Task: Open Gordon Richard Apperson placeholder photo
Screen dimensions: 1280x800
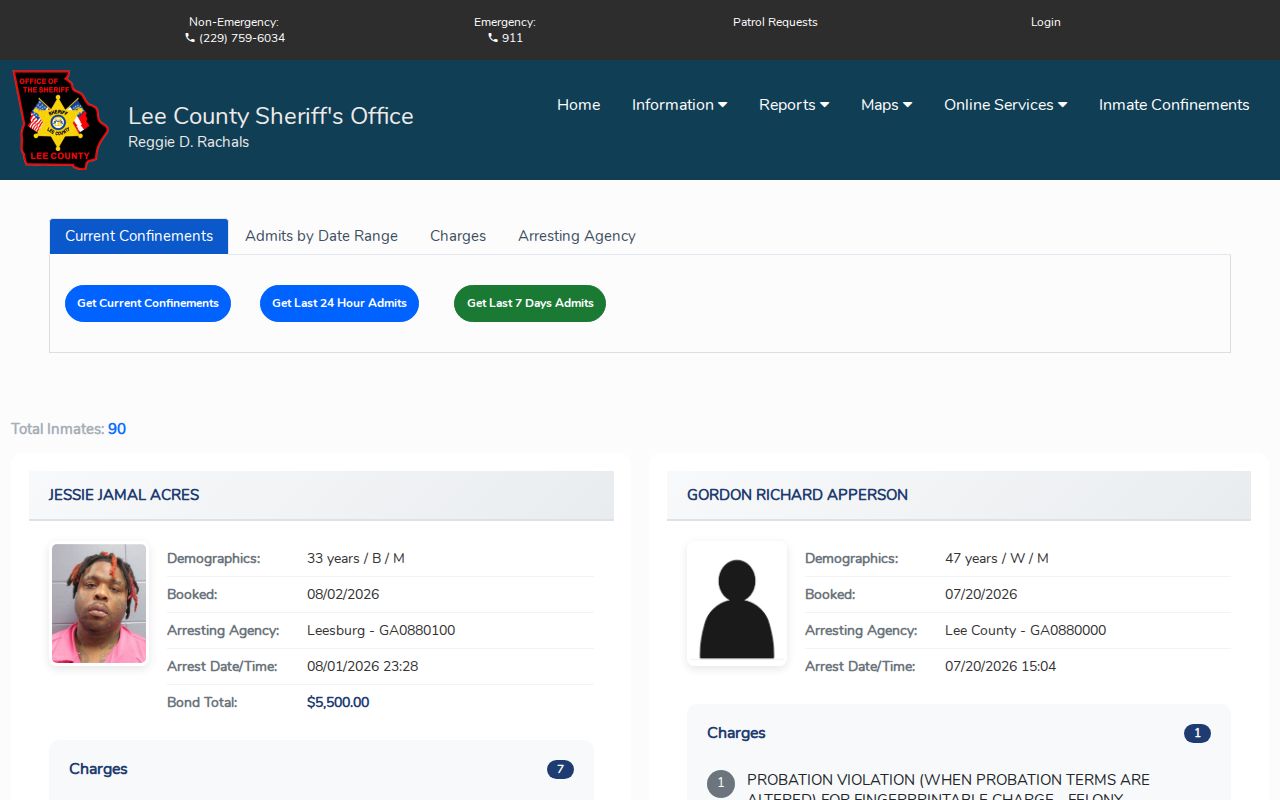Action: (737, 604)
